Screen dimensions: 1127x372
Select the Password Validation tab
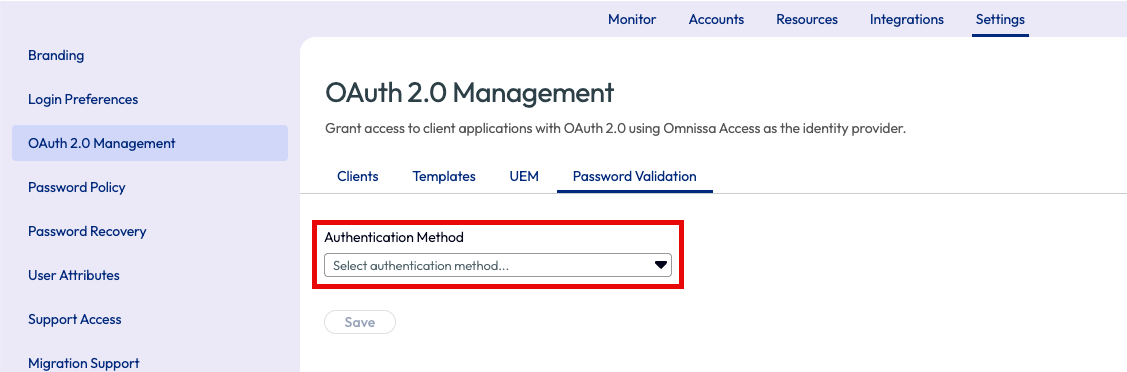pyautogui.click(x=635, y=176)
